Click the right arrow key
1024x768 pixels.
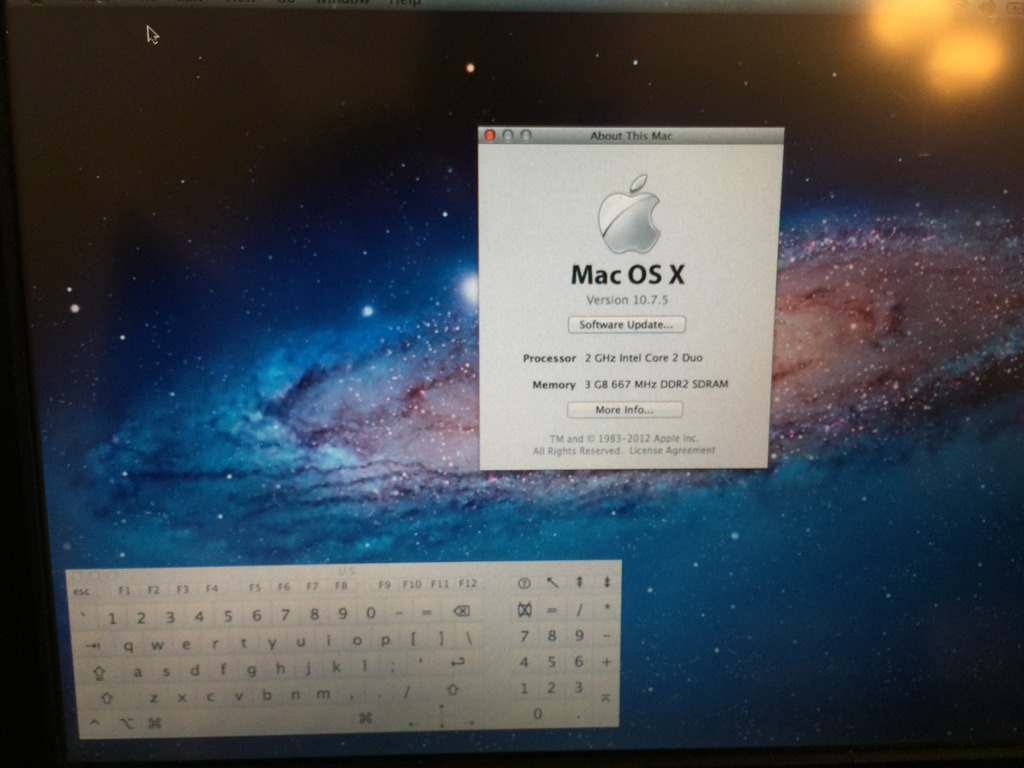[x=470, y=722]
